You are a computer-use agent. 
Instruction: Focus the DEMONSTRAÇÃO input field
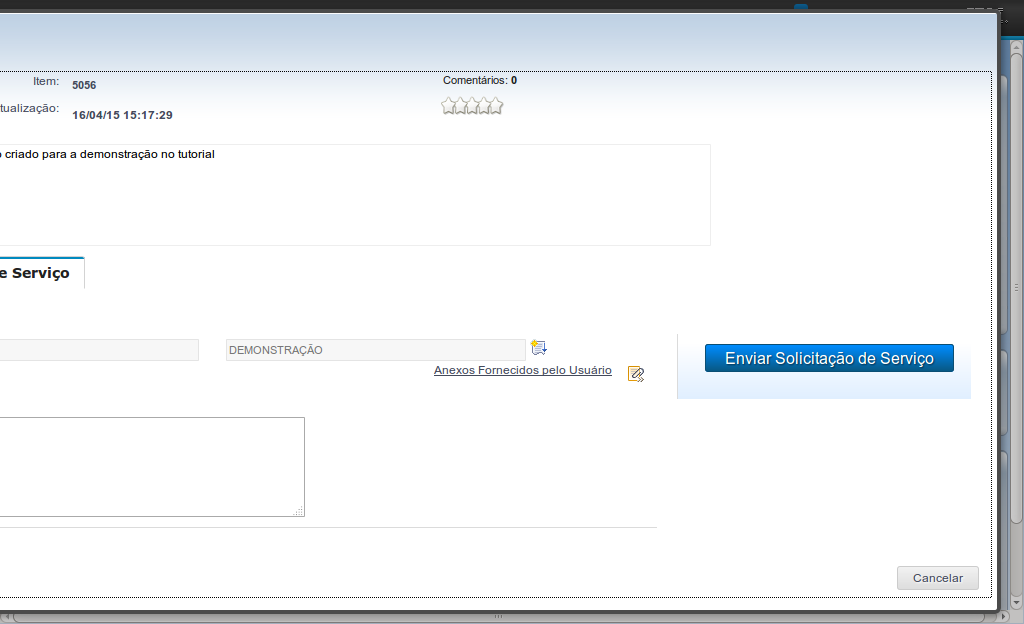pyautogui.click(x=375, y=350)
